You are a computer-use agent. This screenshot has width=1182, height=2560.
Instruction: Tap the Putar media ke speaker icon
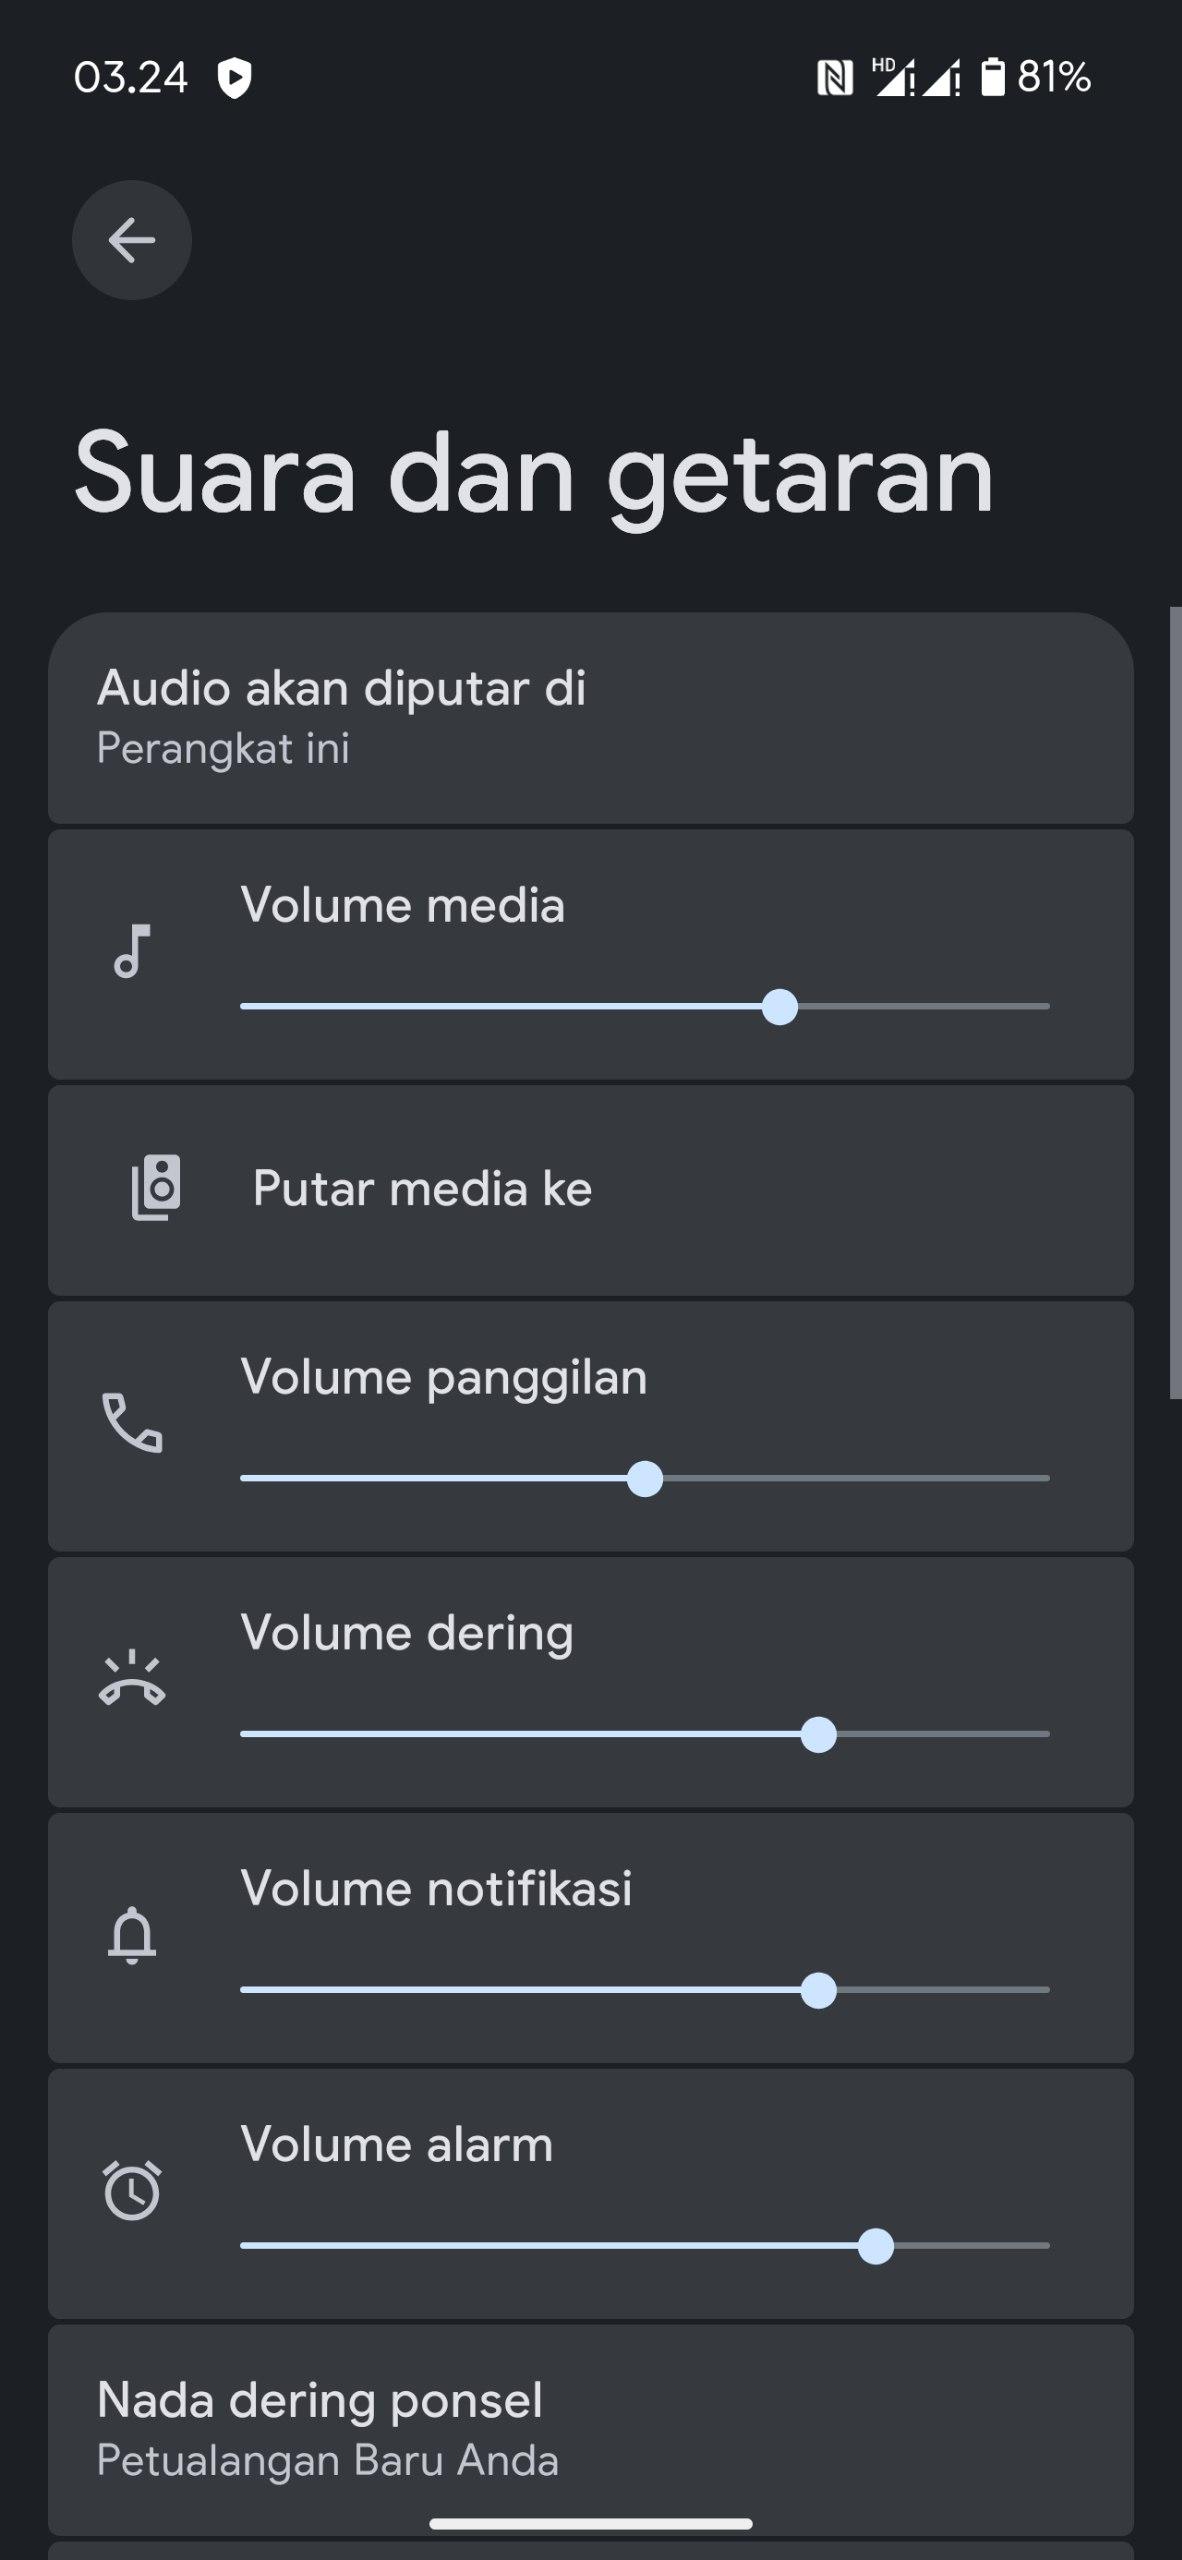(156, 1188)
